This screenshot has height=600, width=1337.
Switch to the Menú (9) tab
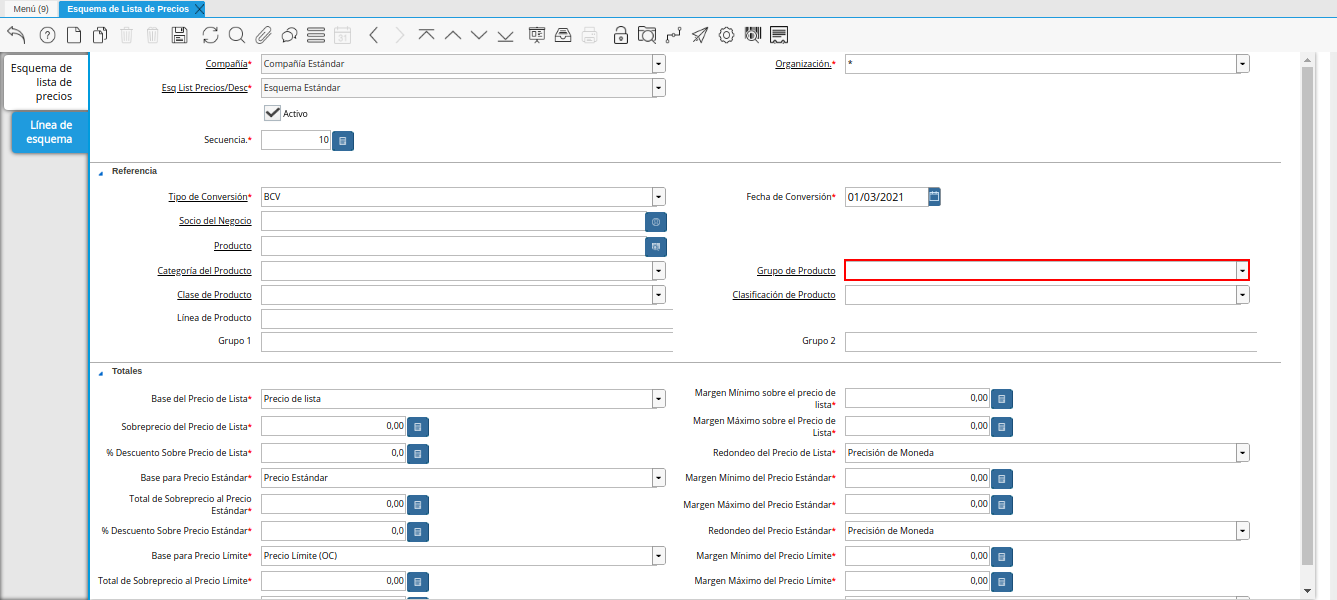point(31,9)
